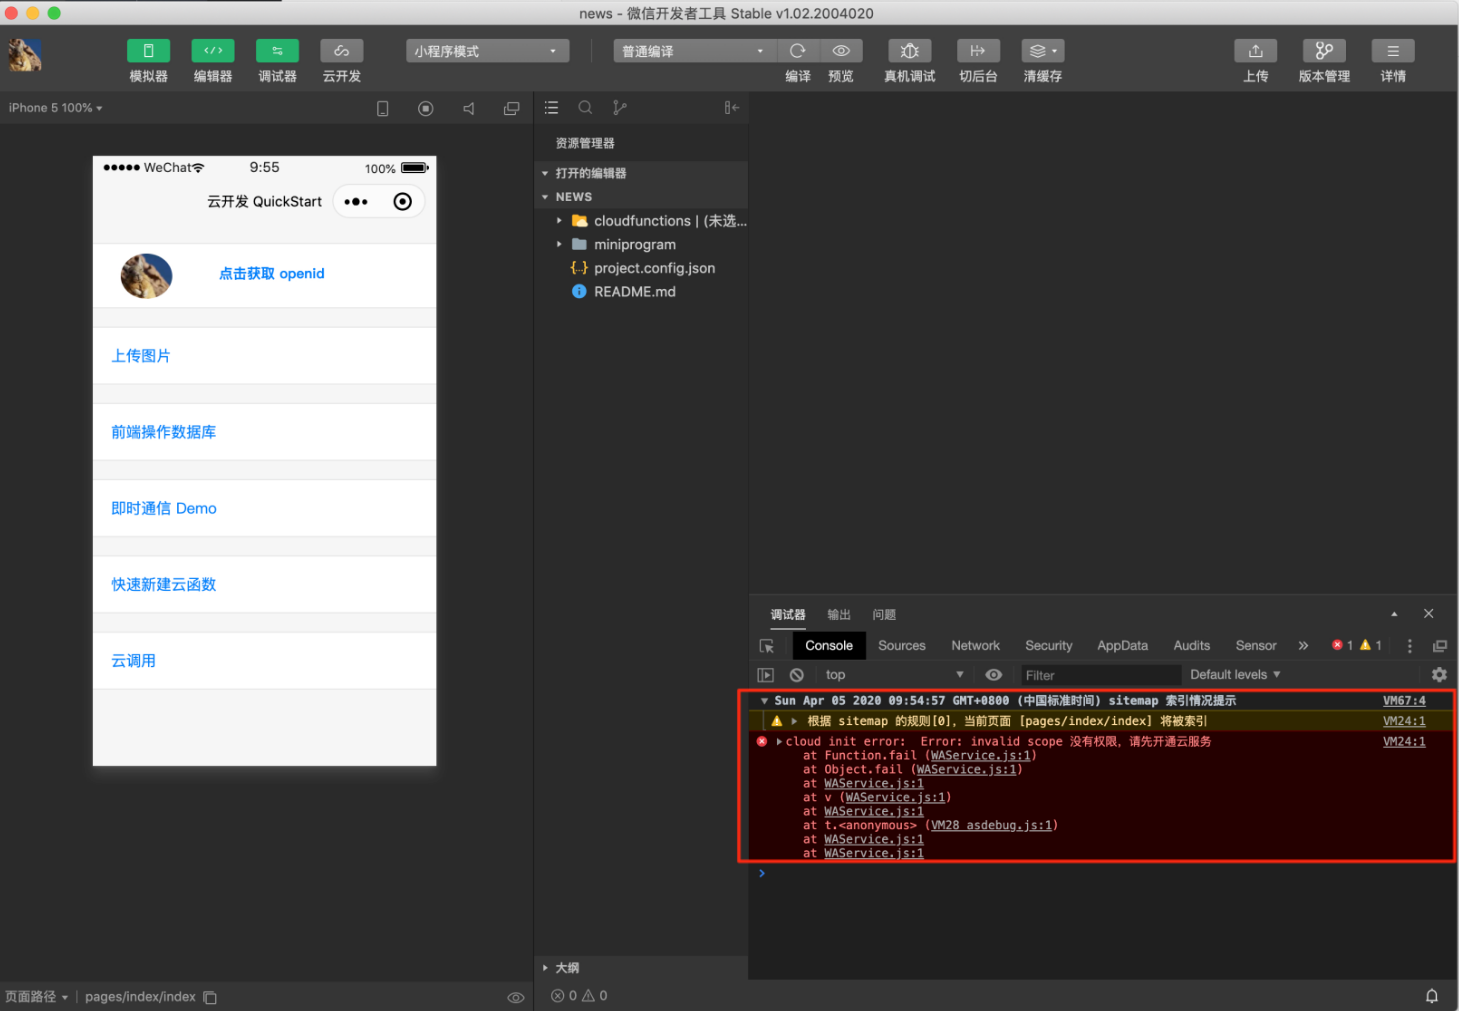Open the clear cache (清缓存) menu
This screenshot has height=1011, width=1459.
pyautogui.click(x=1043, y=51)
